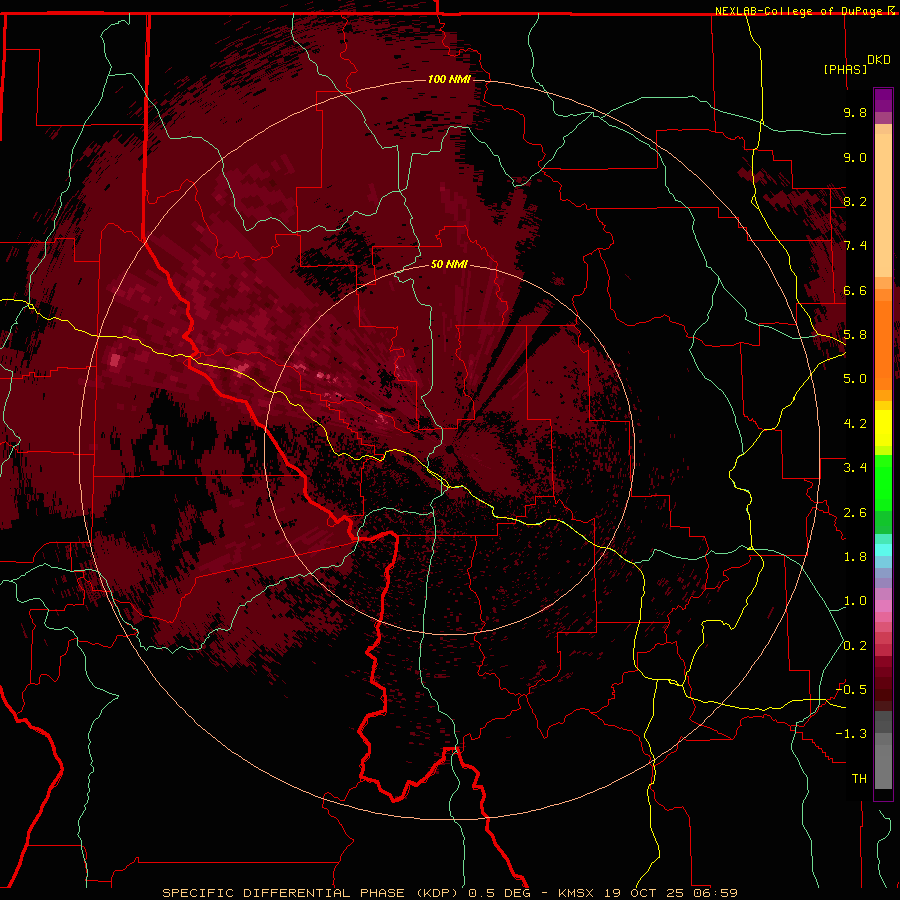
Task: Click the -1.3 scale label
Action: 851,734
